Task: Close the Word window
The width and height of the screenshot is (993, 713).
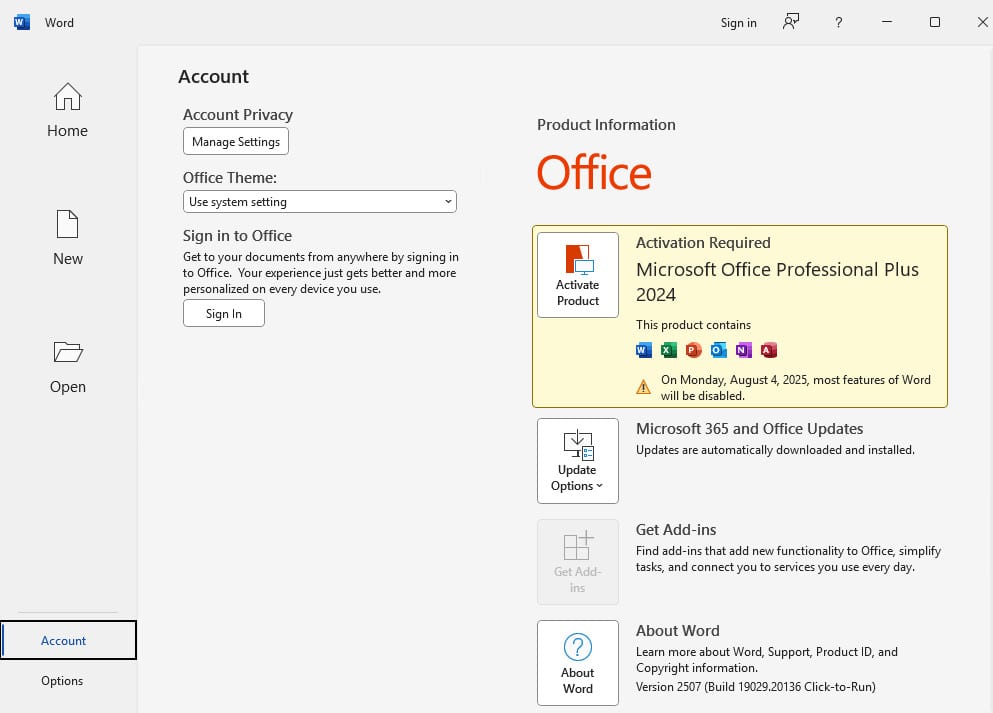Action: (982, 22)
